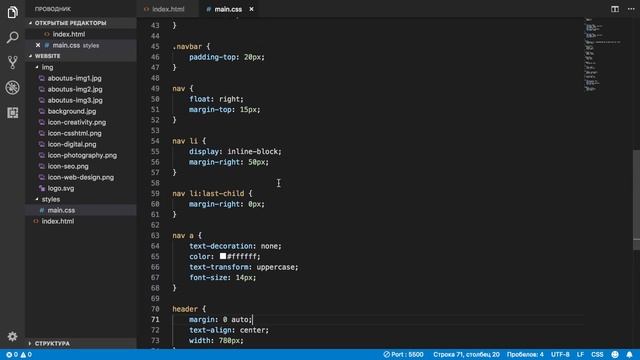Click line number 71 in the gutter
This screenshot has height=360, width=640.
[155, 320]
